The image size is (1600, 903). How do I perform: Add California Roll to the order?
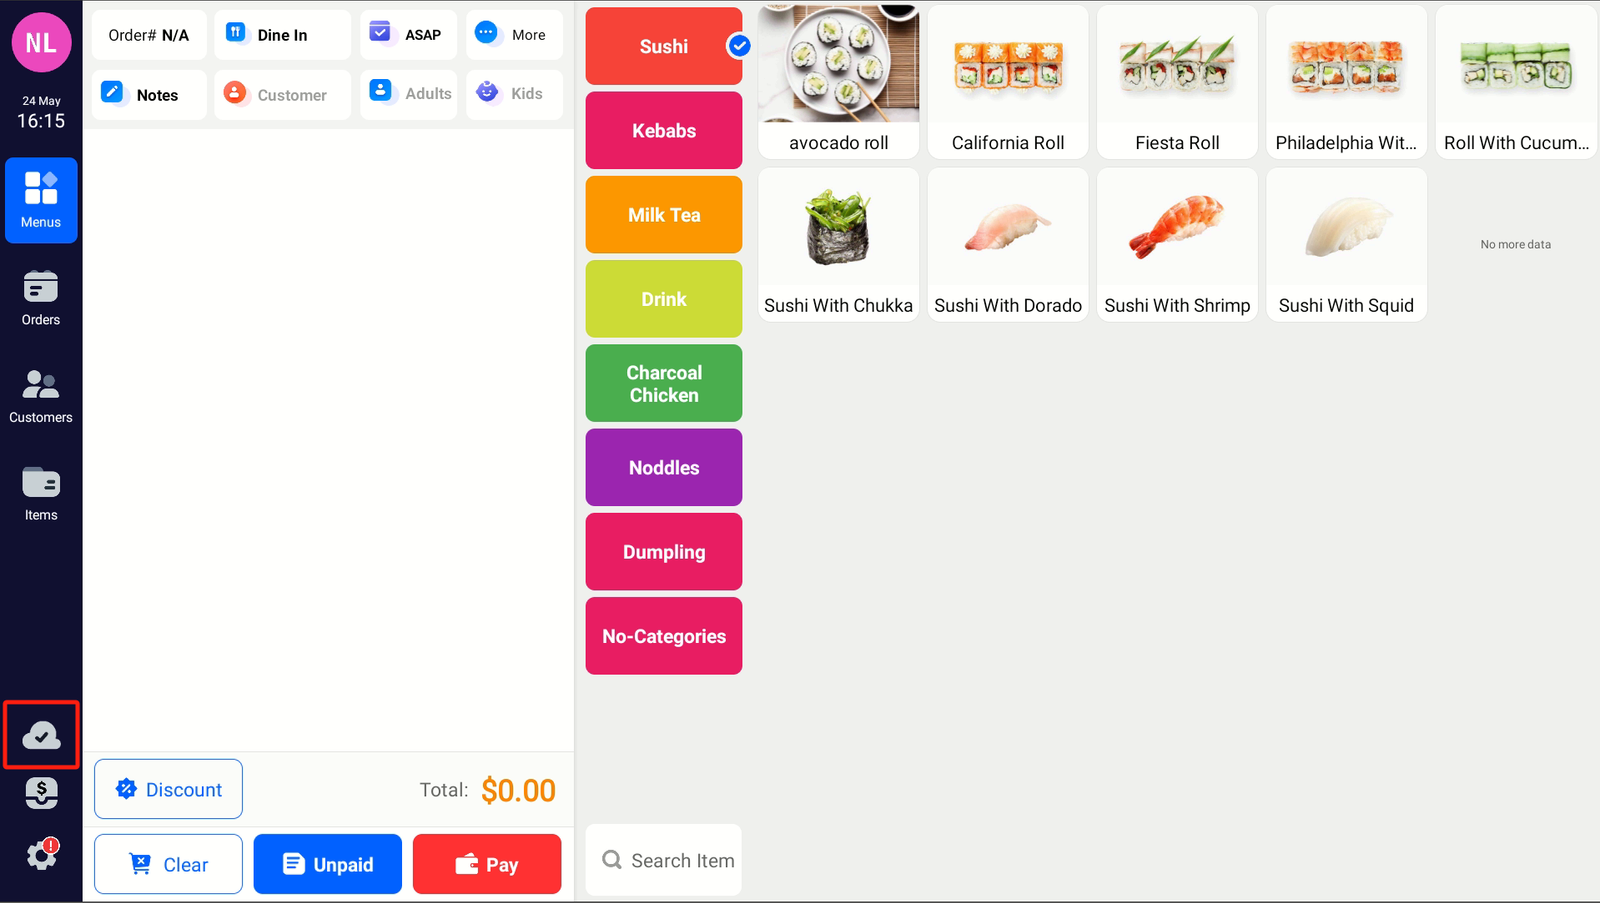click(1008, 82)
